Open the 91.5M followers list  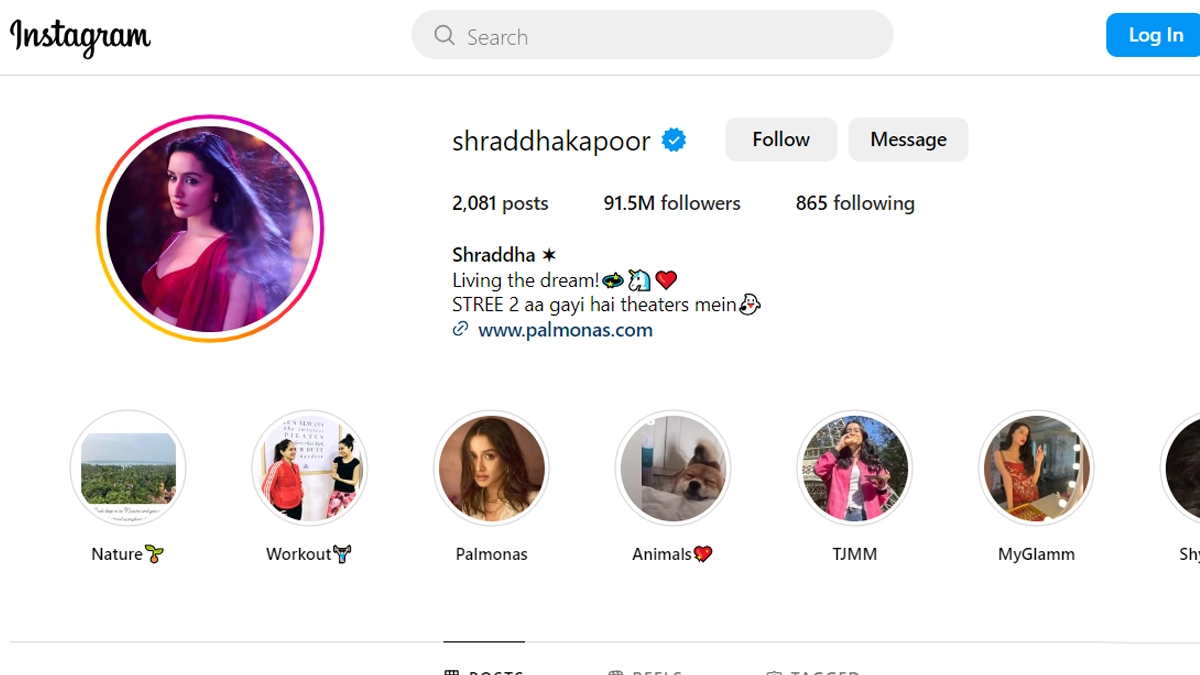coord(672,203)
